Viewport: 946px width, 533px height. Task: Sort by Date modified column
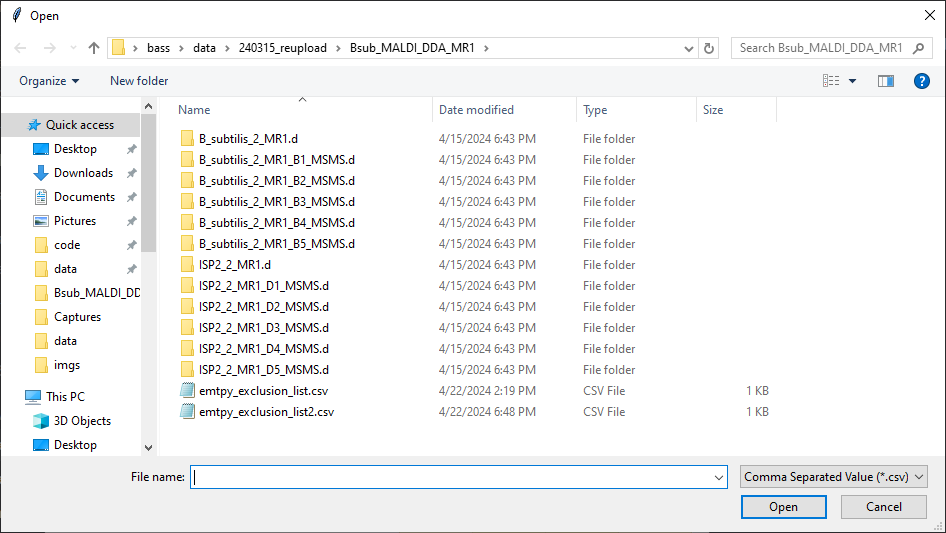click(476, 110)
